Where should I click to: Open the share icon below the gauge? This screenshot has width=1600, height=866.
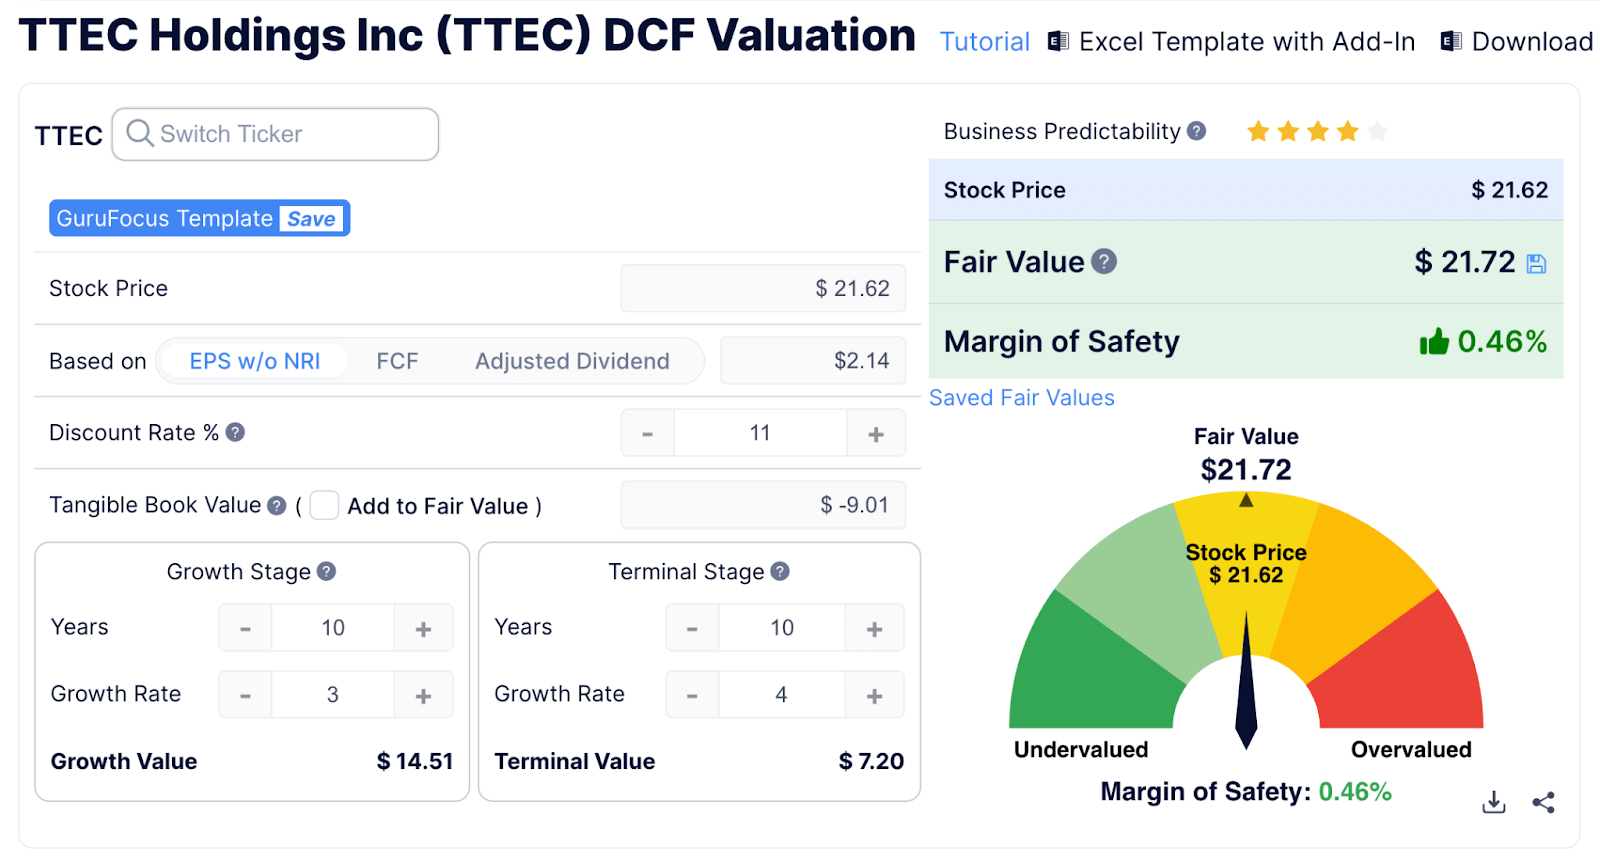(1542, 801)
